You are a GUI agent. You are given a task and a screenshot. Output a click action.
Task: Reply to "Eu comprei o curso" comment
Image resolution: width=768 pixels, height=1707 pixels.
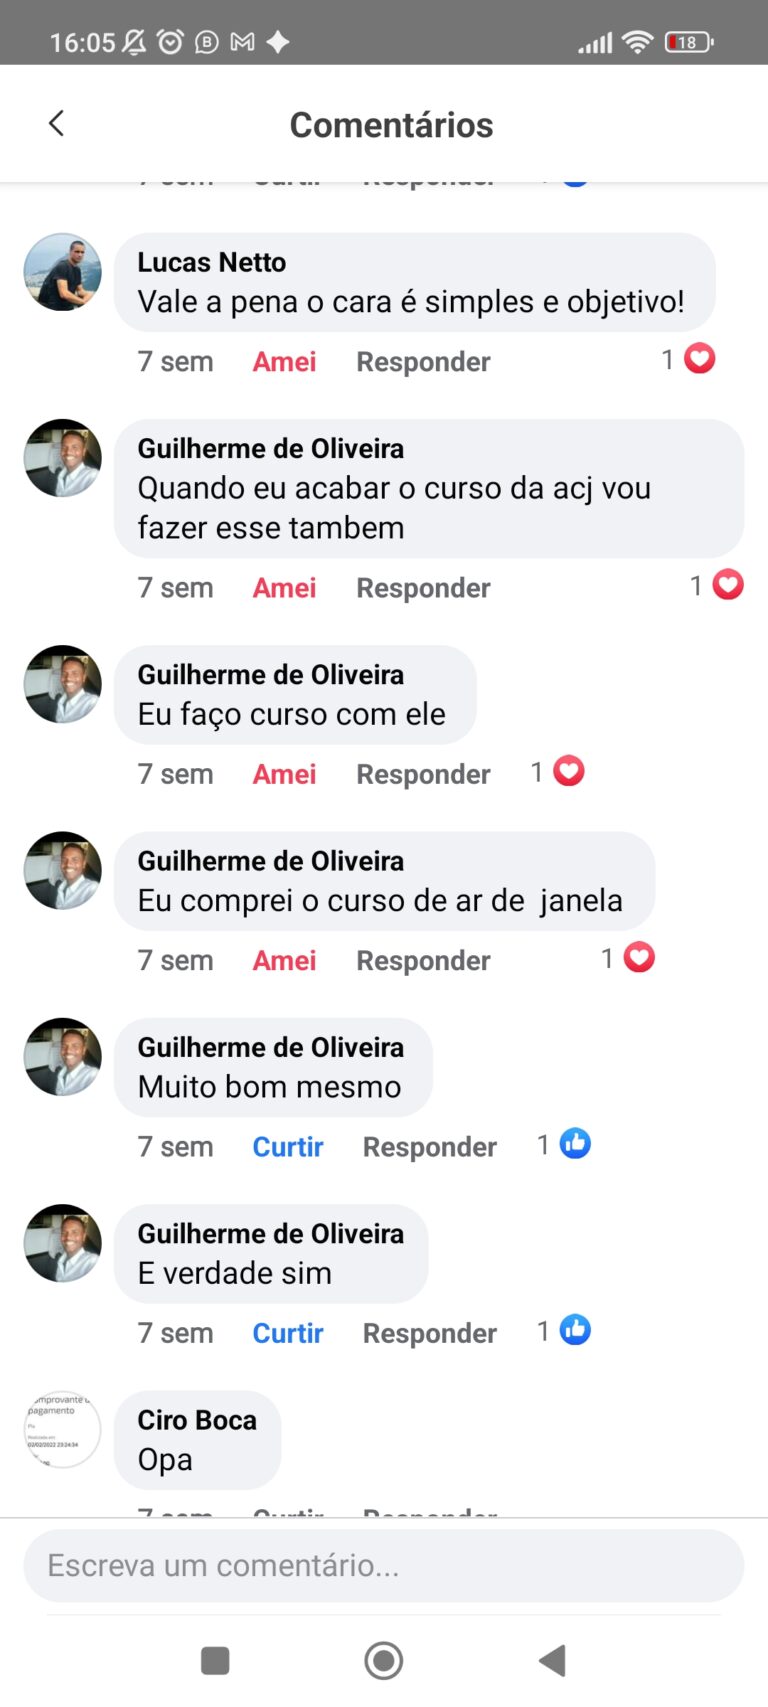coord(423,961)
